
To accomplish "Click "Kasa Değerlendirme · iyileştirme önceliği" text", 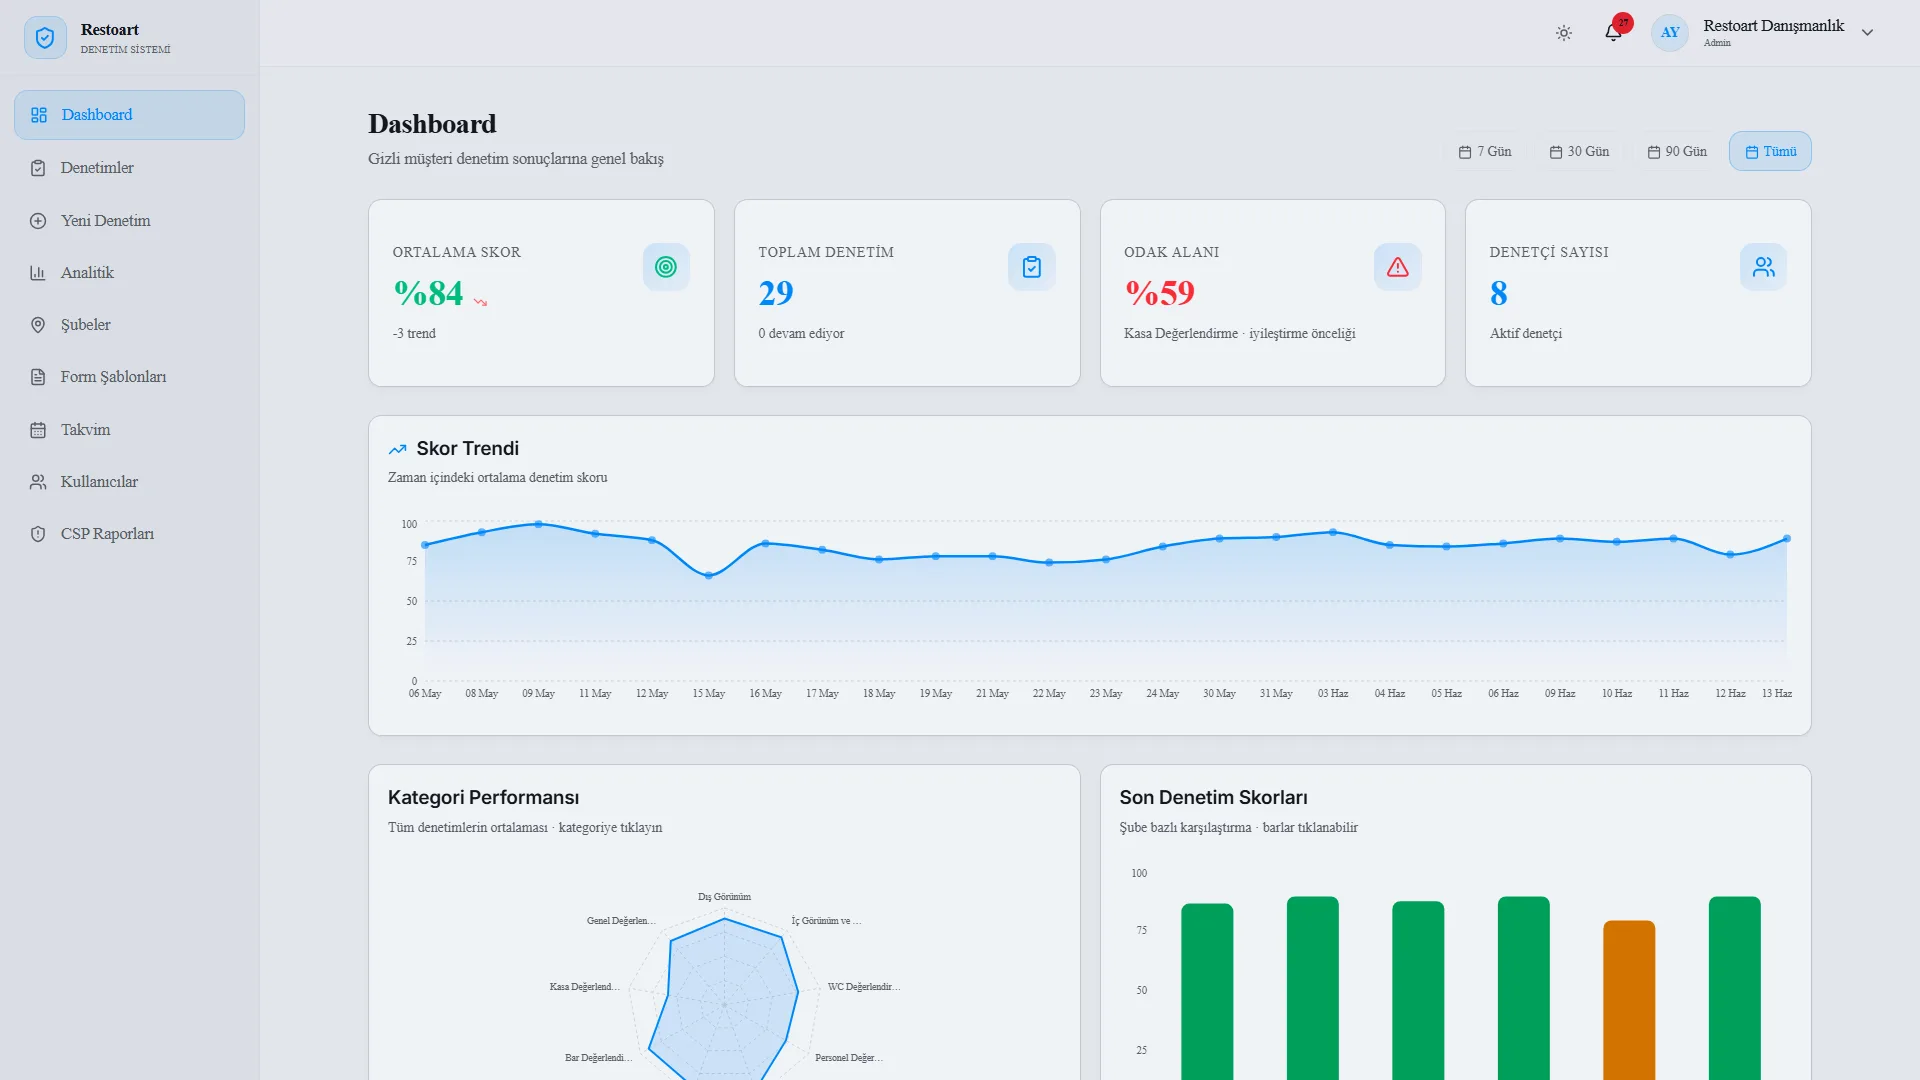I will click(1240, 334).
